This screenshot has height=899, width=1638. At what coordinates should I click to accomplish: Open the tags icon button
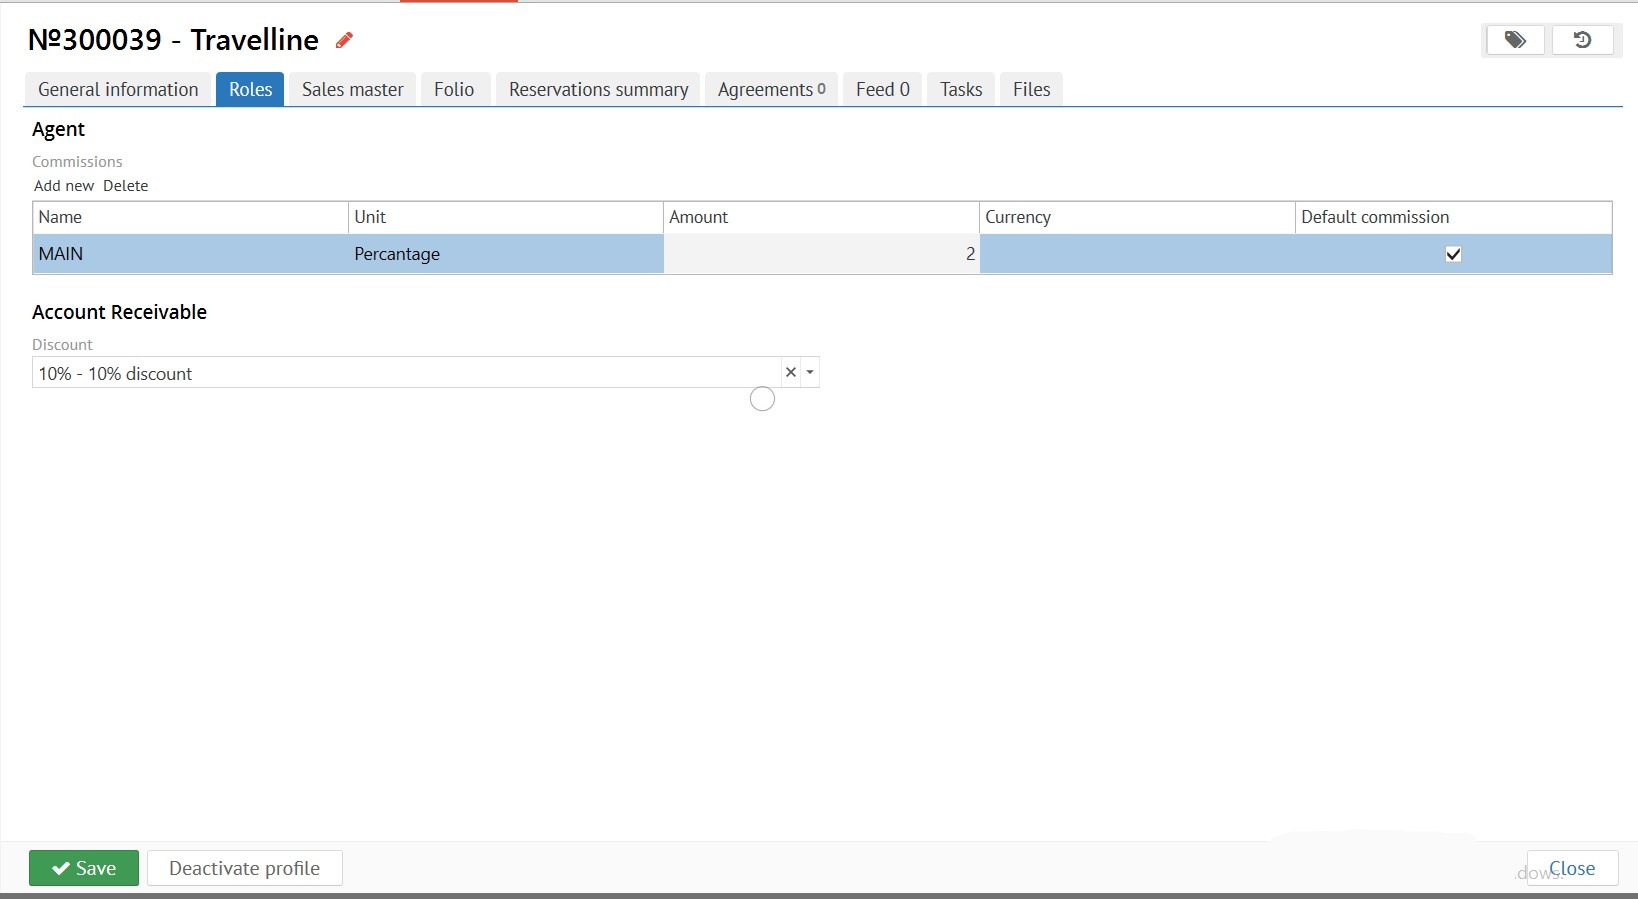click(x=1515, y=40)
